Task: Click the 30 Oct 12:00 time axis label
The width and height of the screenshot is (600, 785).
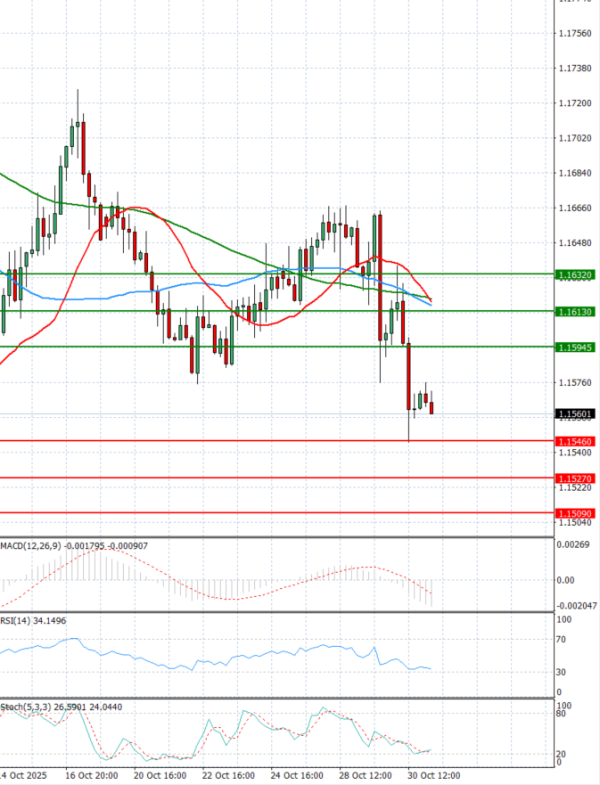Action: [x=435, y=775]
